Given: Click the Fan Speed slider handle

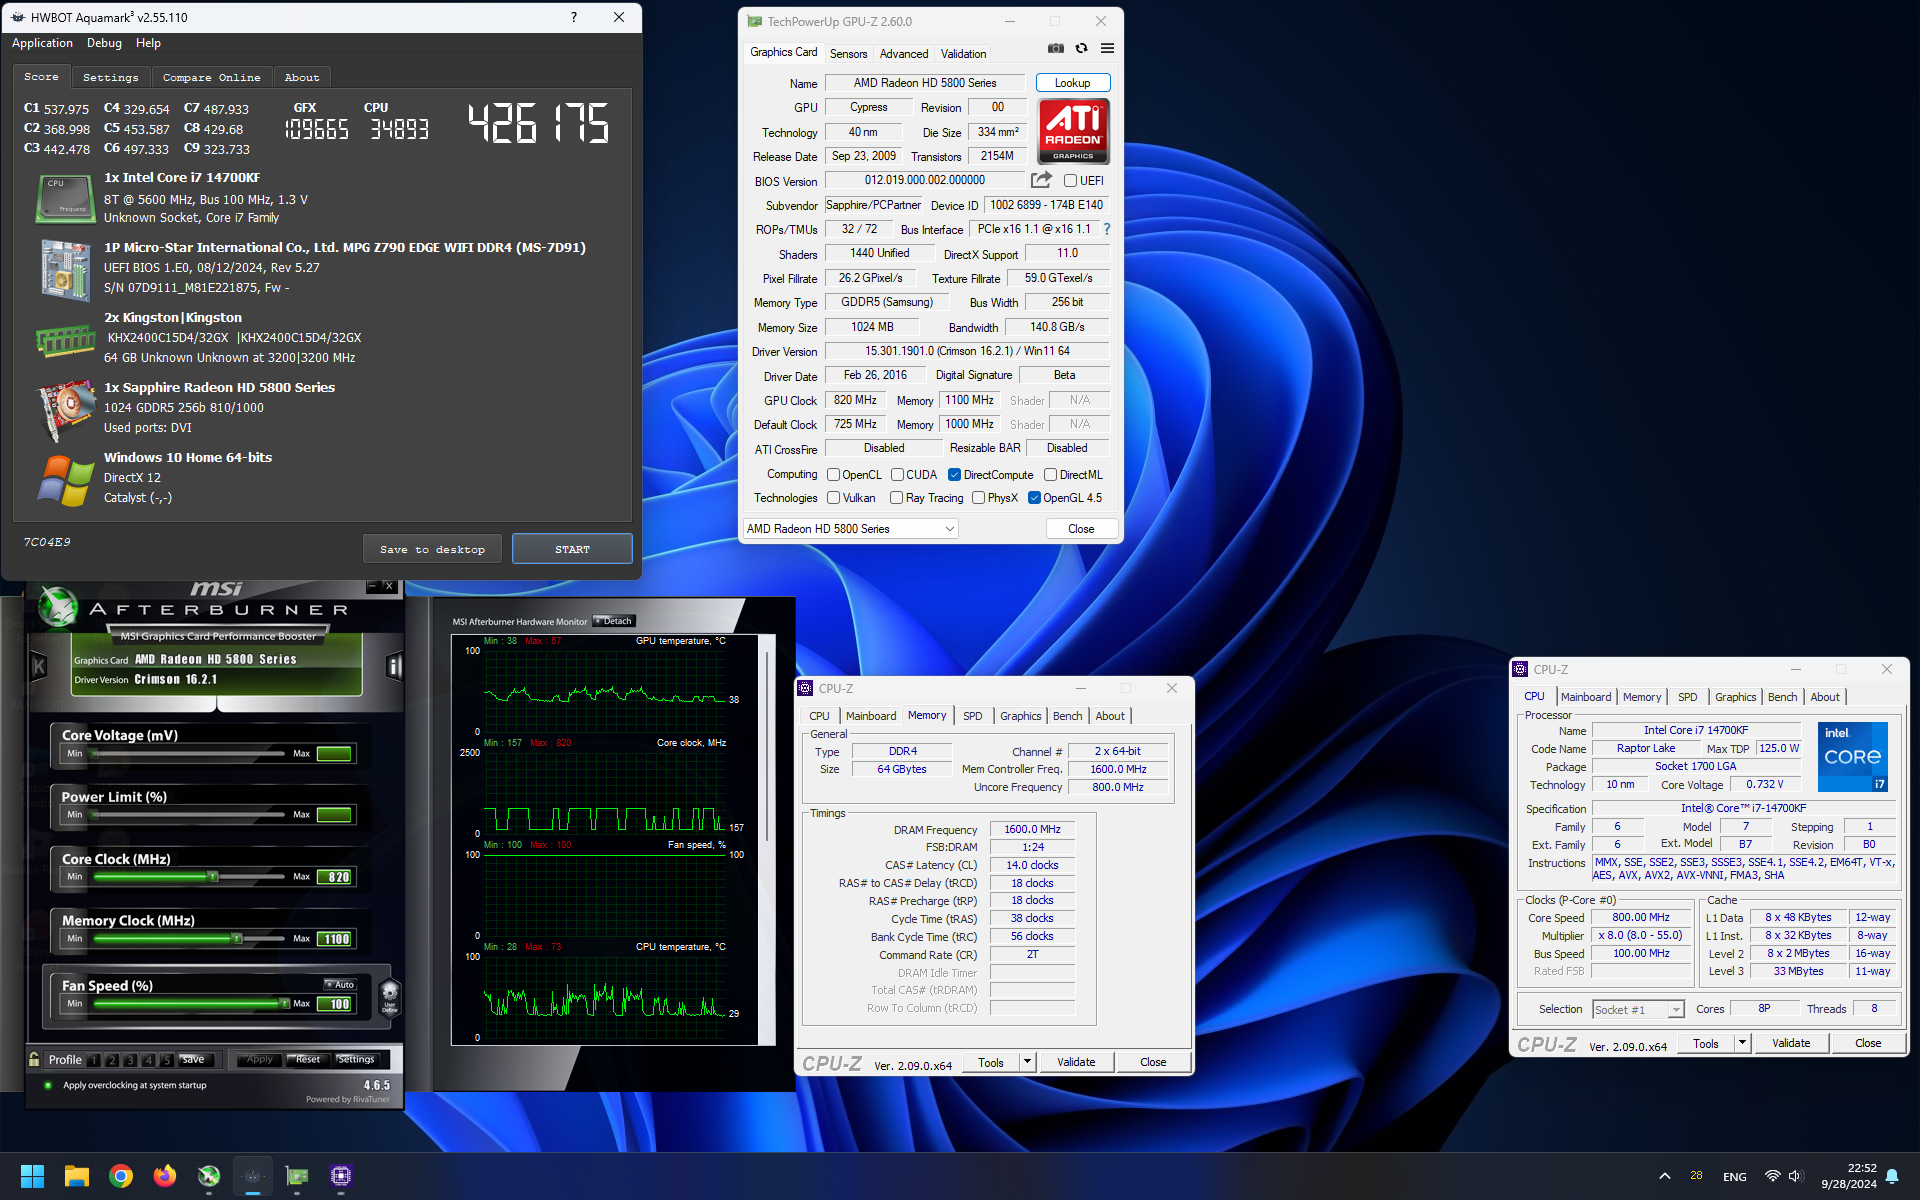Looking at the screenshot, I should (284, 1003).
